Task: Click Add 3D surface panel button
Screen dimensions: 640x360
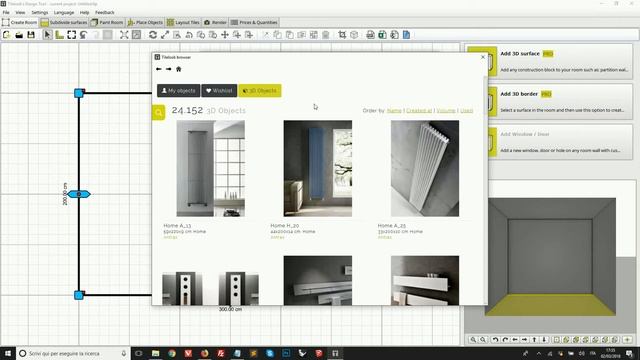Action: click(x=549, y=62)
